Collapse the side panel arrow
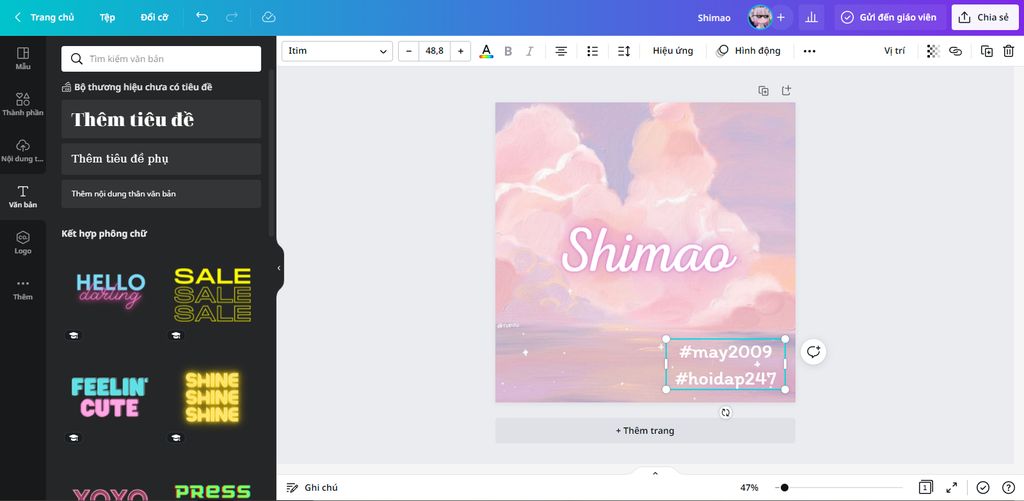Viewport: 1024px width, 501px height. pyautogui.click(x=279, y=268)
